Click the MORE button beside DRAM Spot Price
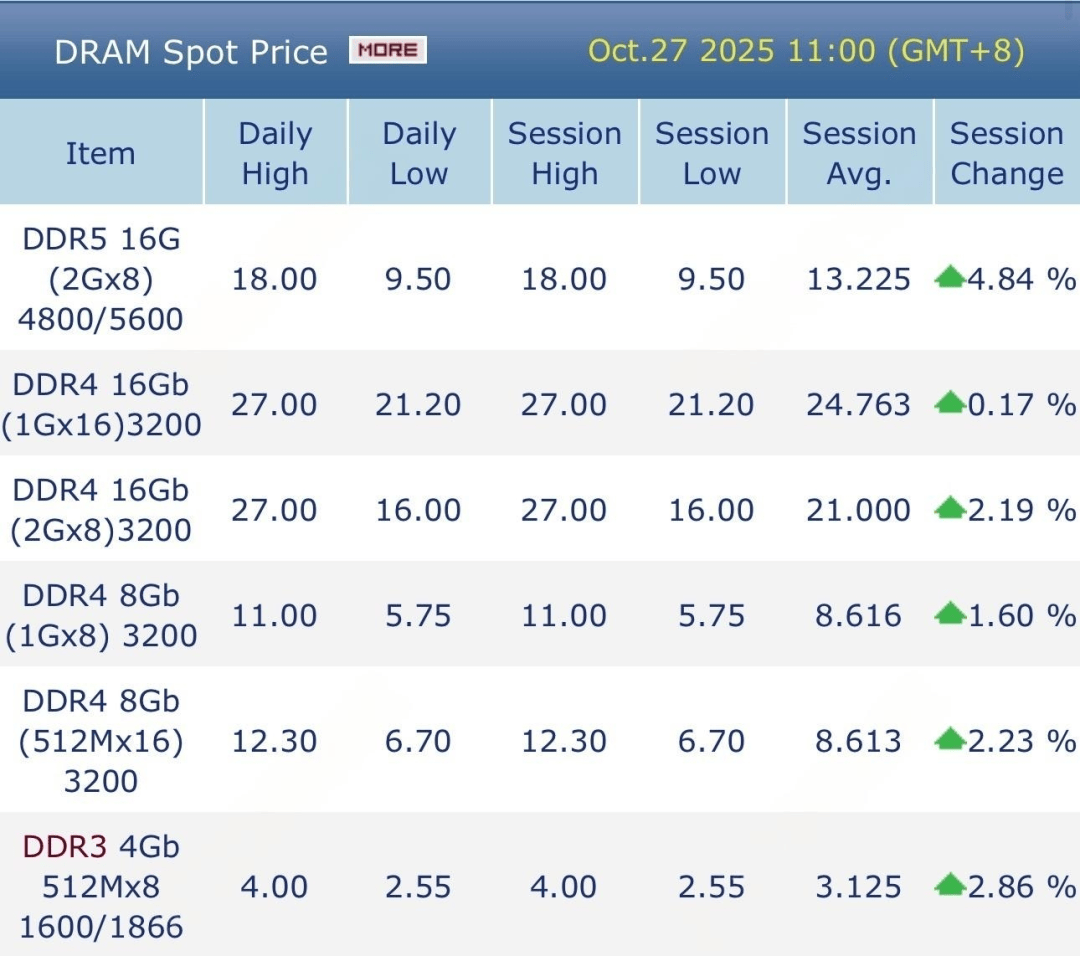The image size is (1080, 956). pos(388,50)
